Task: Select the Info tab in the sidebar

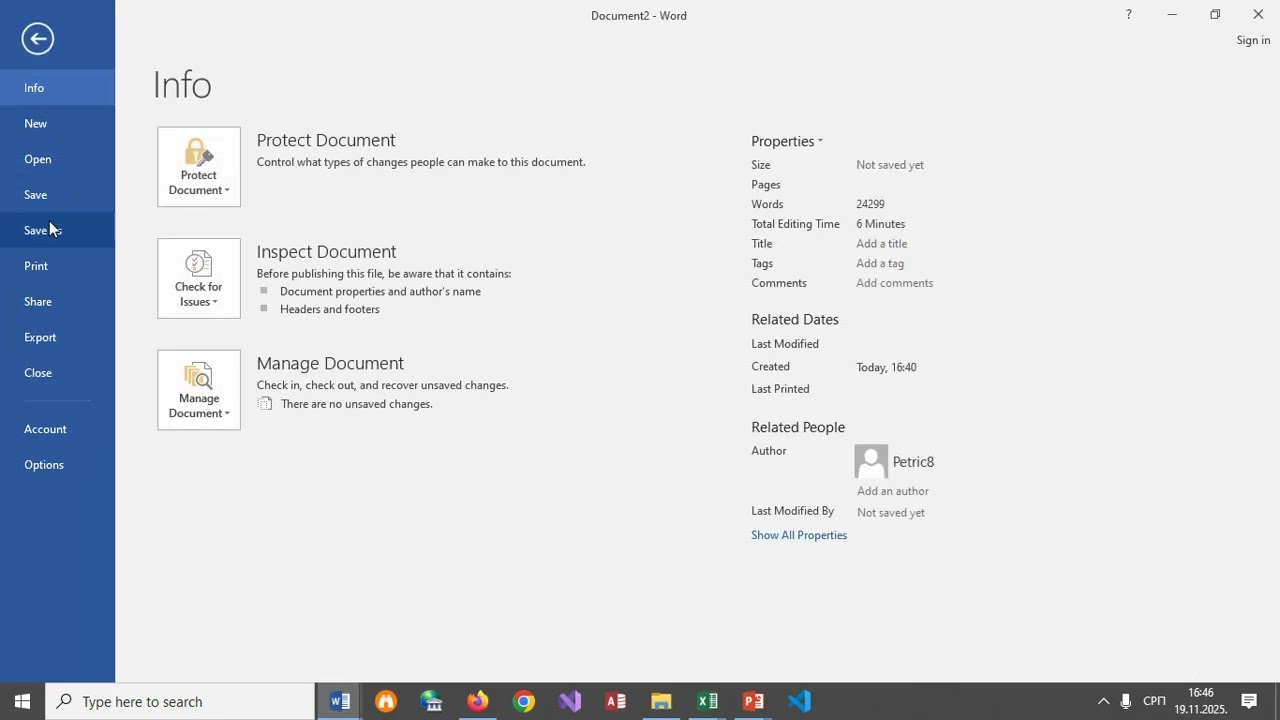Action: [57, 88]
